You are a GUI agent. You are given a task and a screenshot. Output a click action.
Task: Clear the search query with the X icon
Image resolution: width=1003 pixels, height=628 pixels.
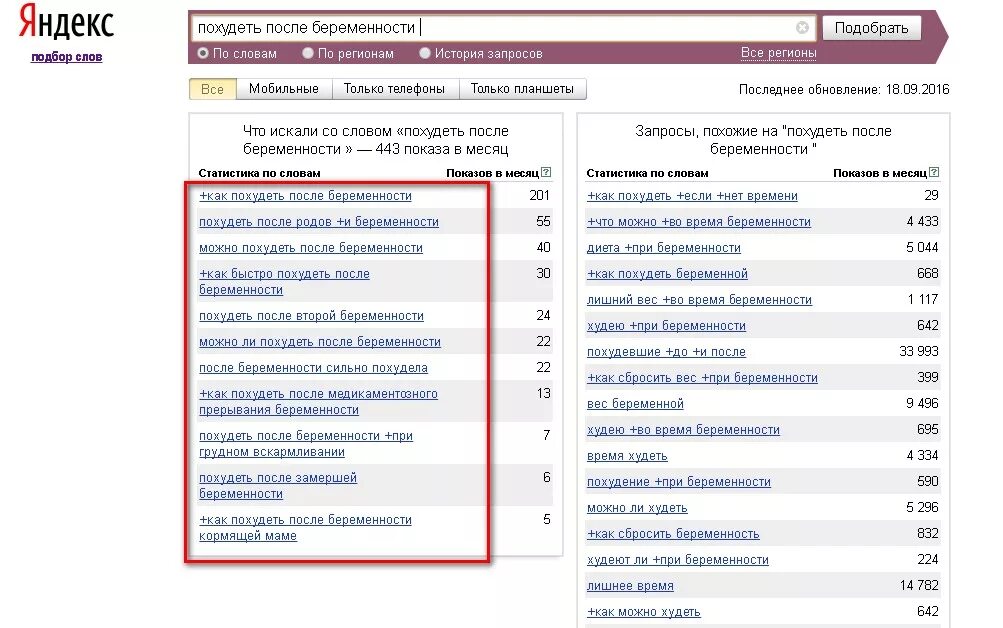coord(802,28)
